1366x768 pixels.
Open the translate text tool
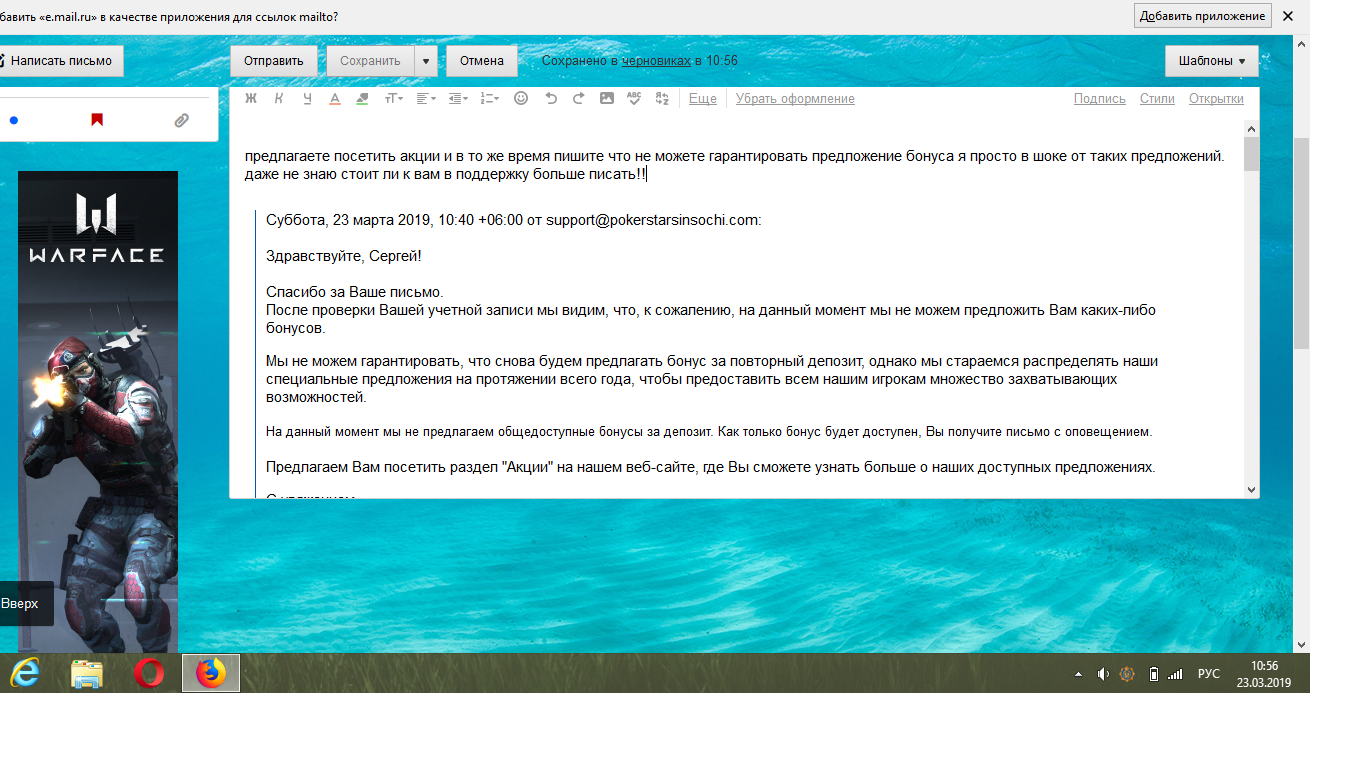(x=662, y=99)
